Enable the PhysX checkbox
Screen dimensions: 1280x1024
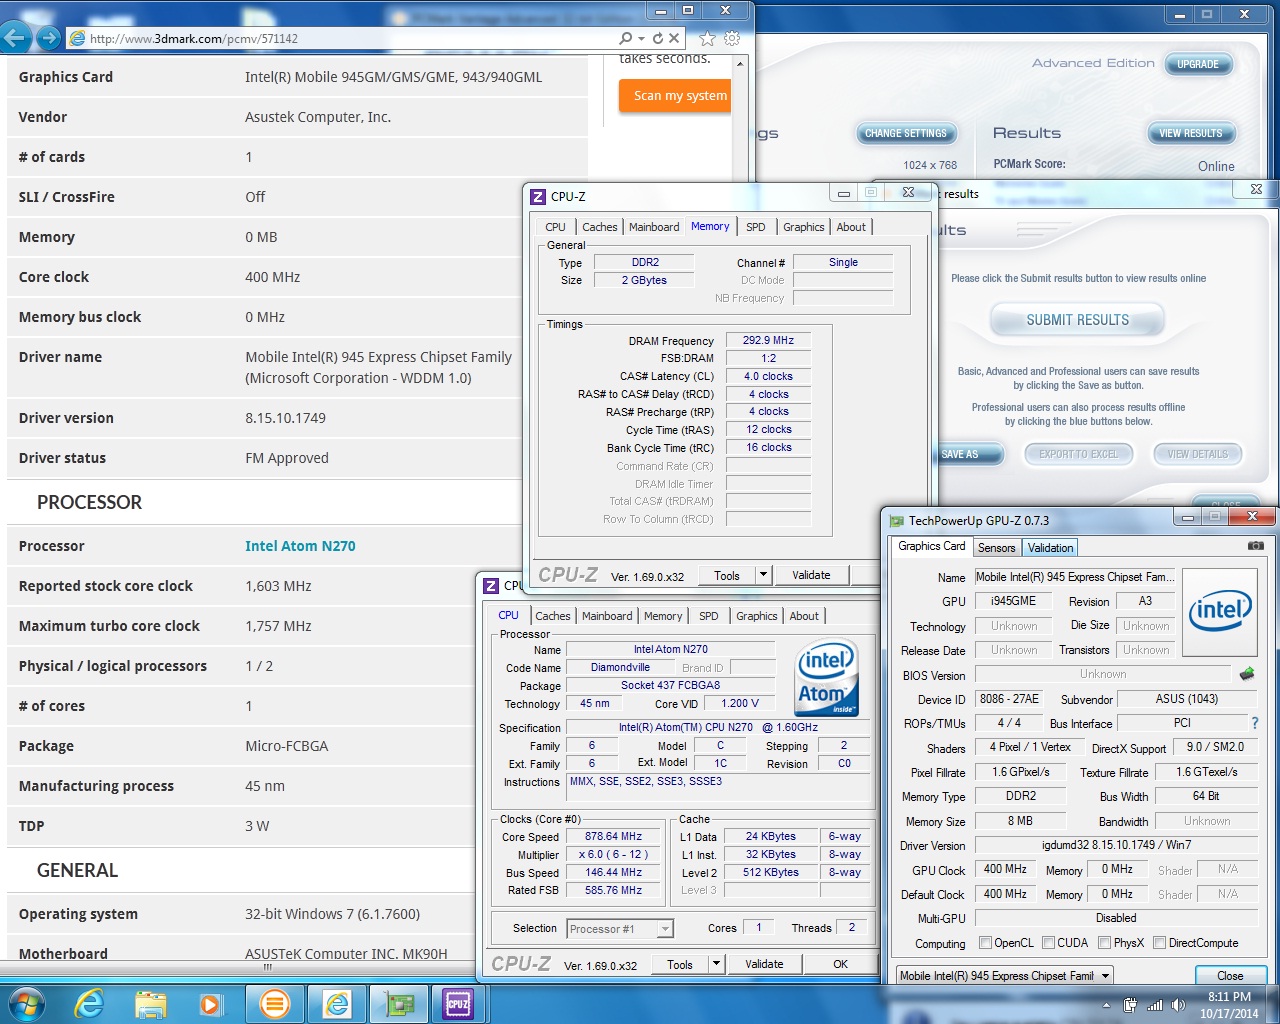pos(1104,942)
